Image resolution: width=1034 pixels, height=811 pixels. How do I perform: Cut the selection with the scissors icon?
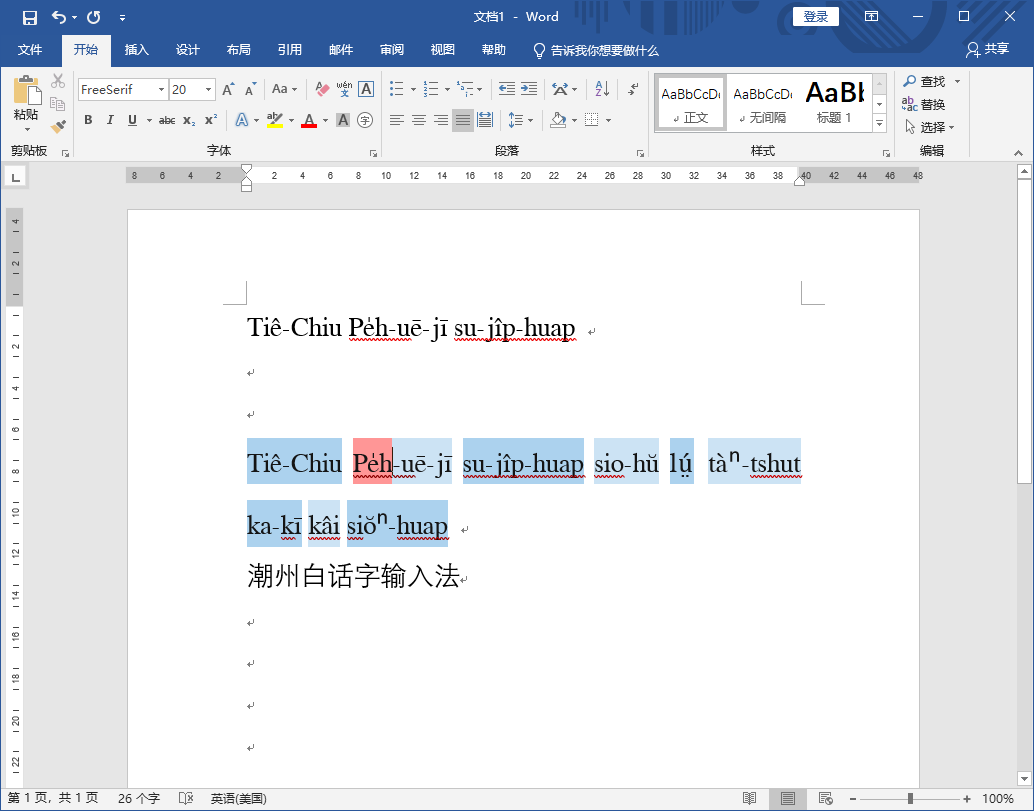(58, 81)
